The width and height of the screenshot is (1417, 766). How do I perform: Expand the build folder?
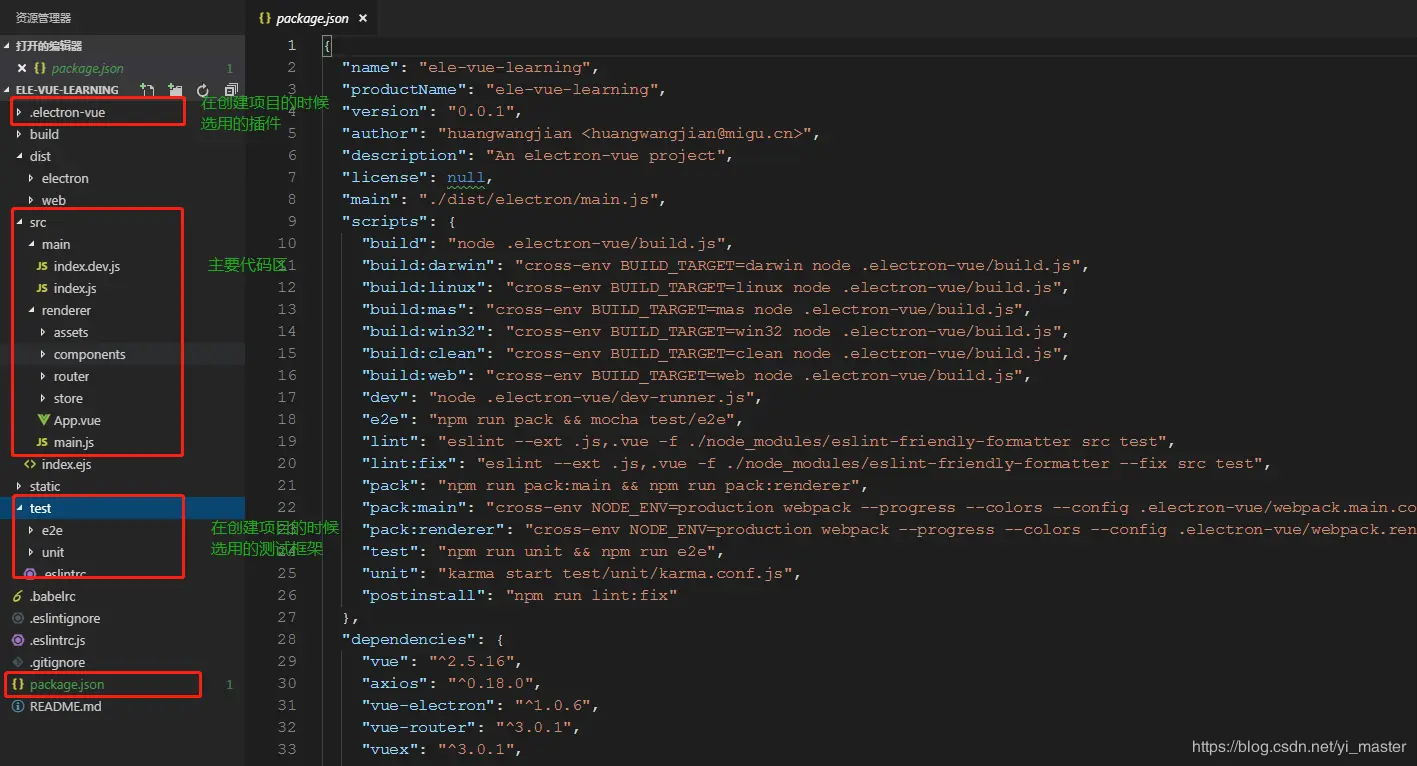[19, 134]
